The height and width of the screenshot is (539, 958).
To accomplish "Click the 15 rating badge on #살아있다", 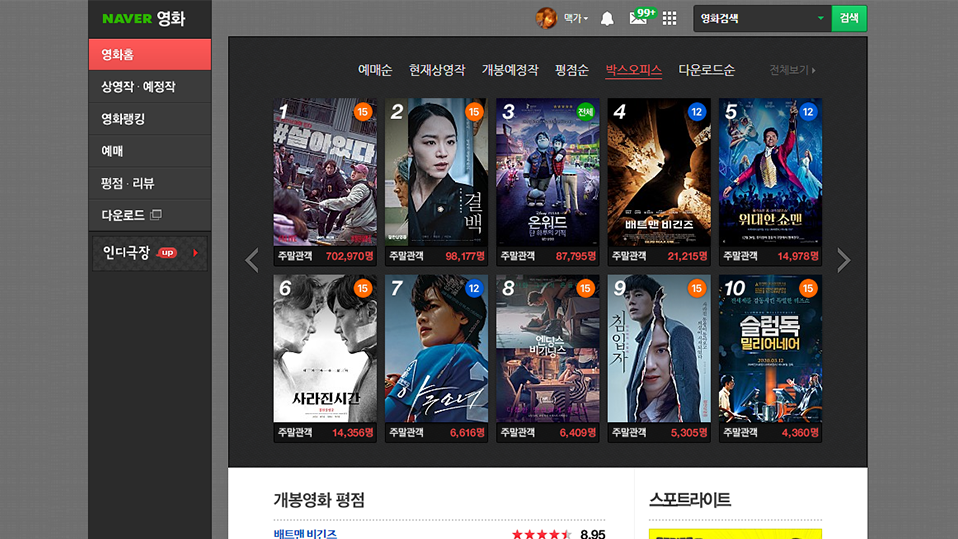I will (363, 112).
